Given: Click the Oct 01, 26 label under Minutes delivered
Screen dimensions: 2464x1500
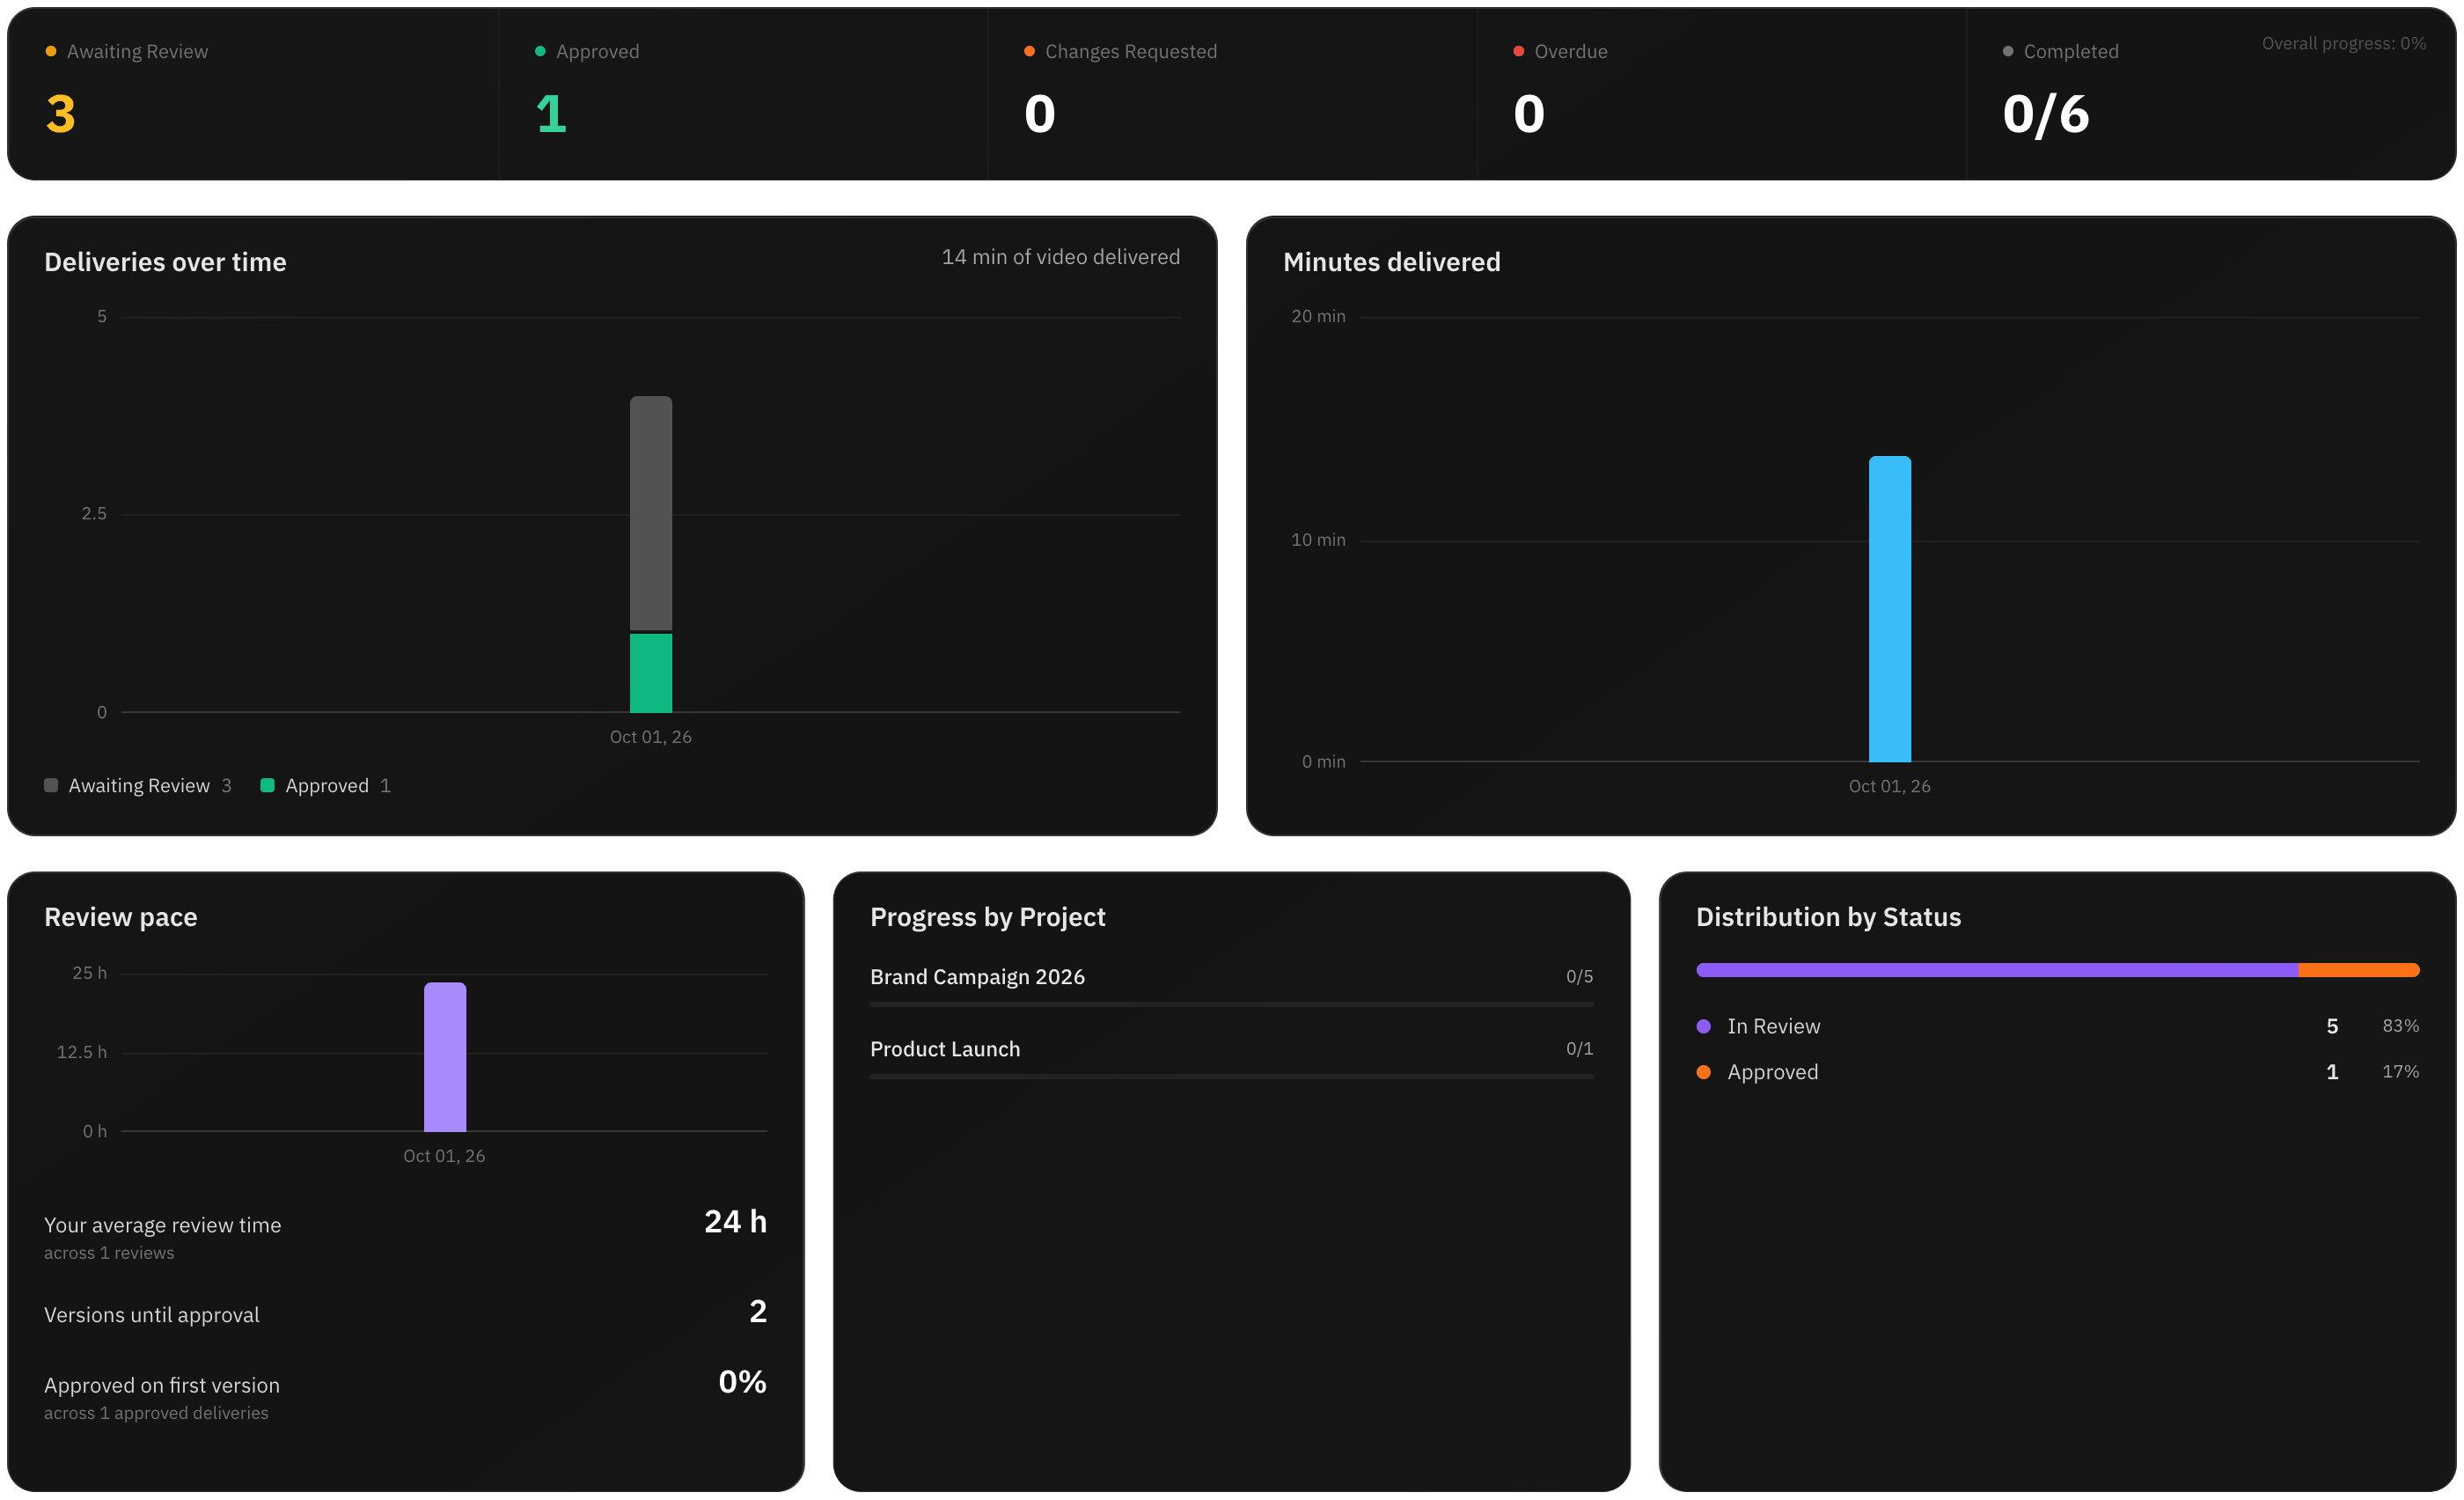Looking at the screenshot, I should coord(1890,787).
